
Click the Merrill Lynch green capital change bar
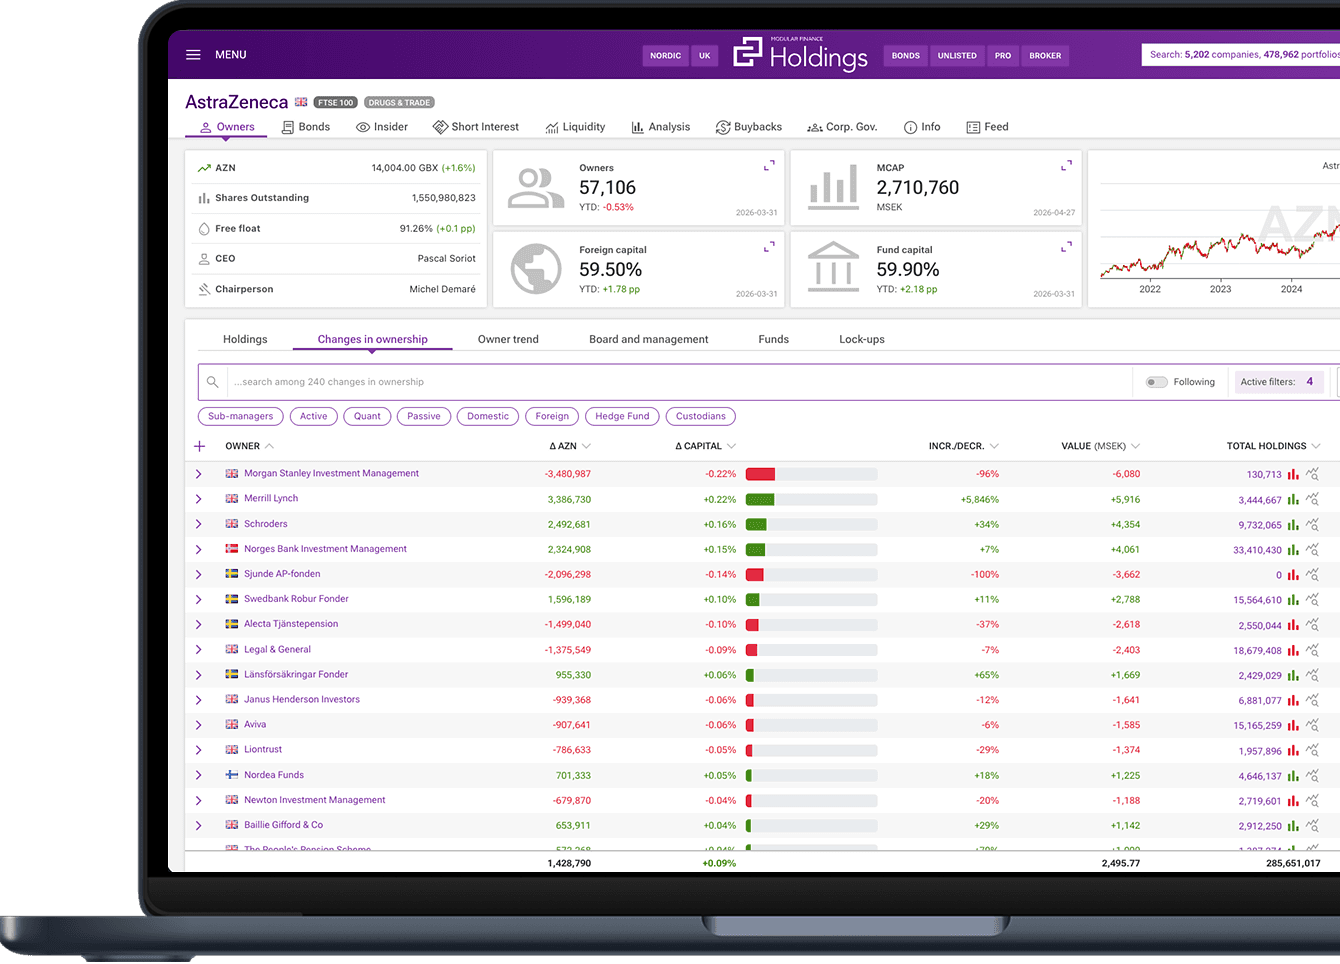(760, 499)
